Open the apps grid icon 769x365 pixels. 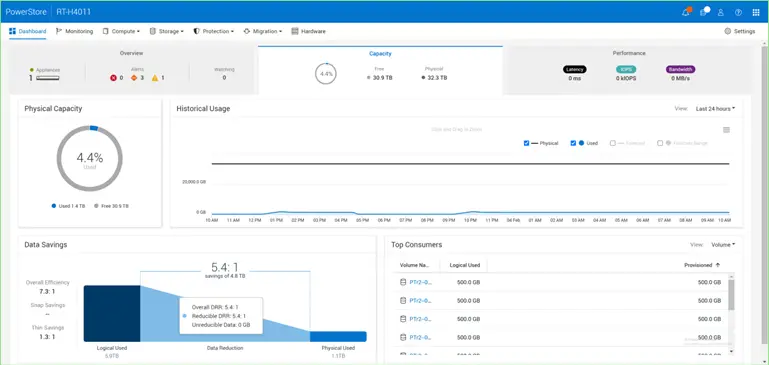pos(756,12)
